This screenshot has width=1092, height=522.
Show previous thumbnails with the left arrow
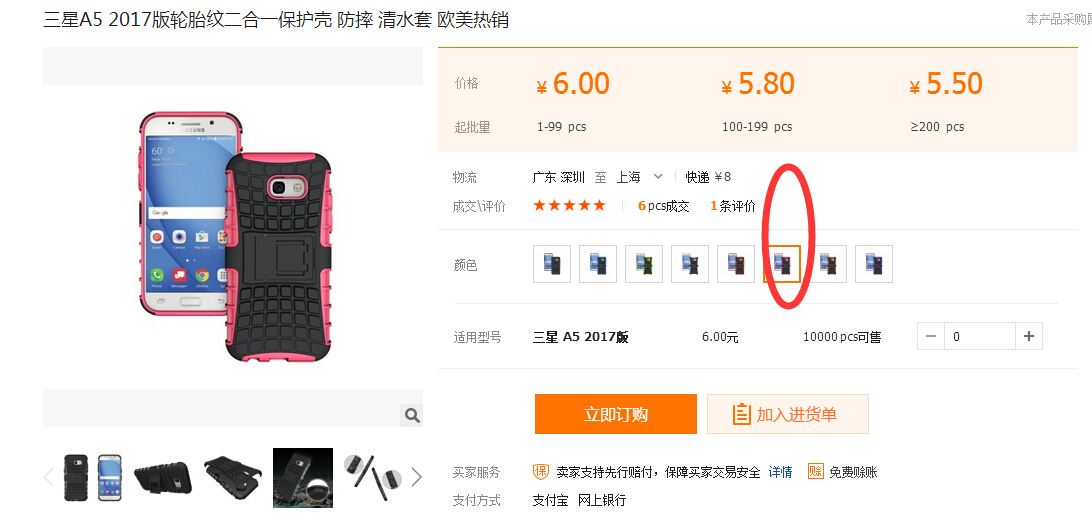click(x=49, y=477)
